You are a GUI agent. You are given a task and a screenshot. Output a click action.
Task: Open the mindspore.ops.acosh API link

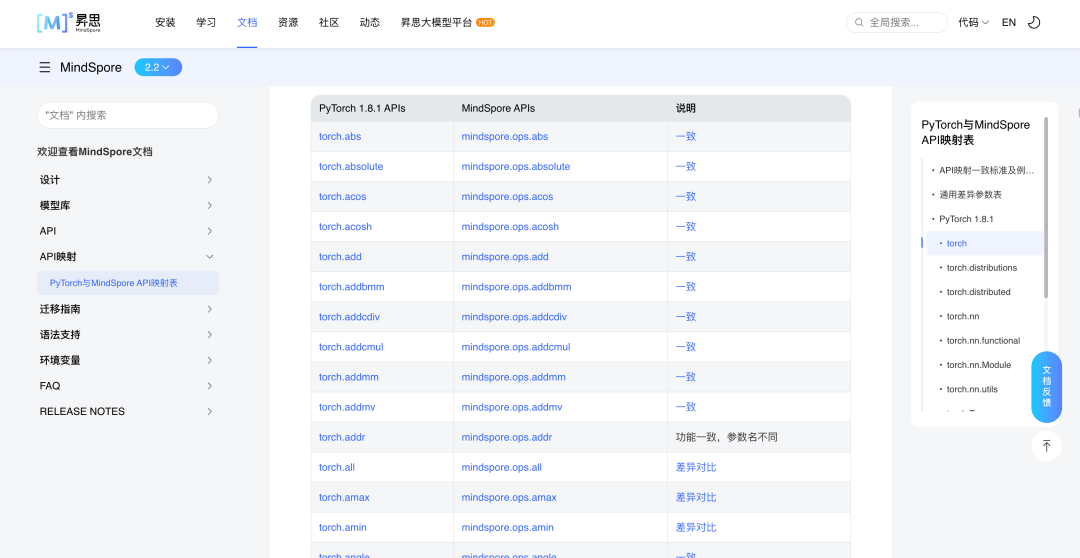click(510, 227)
